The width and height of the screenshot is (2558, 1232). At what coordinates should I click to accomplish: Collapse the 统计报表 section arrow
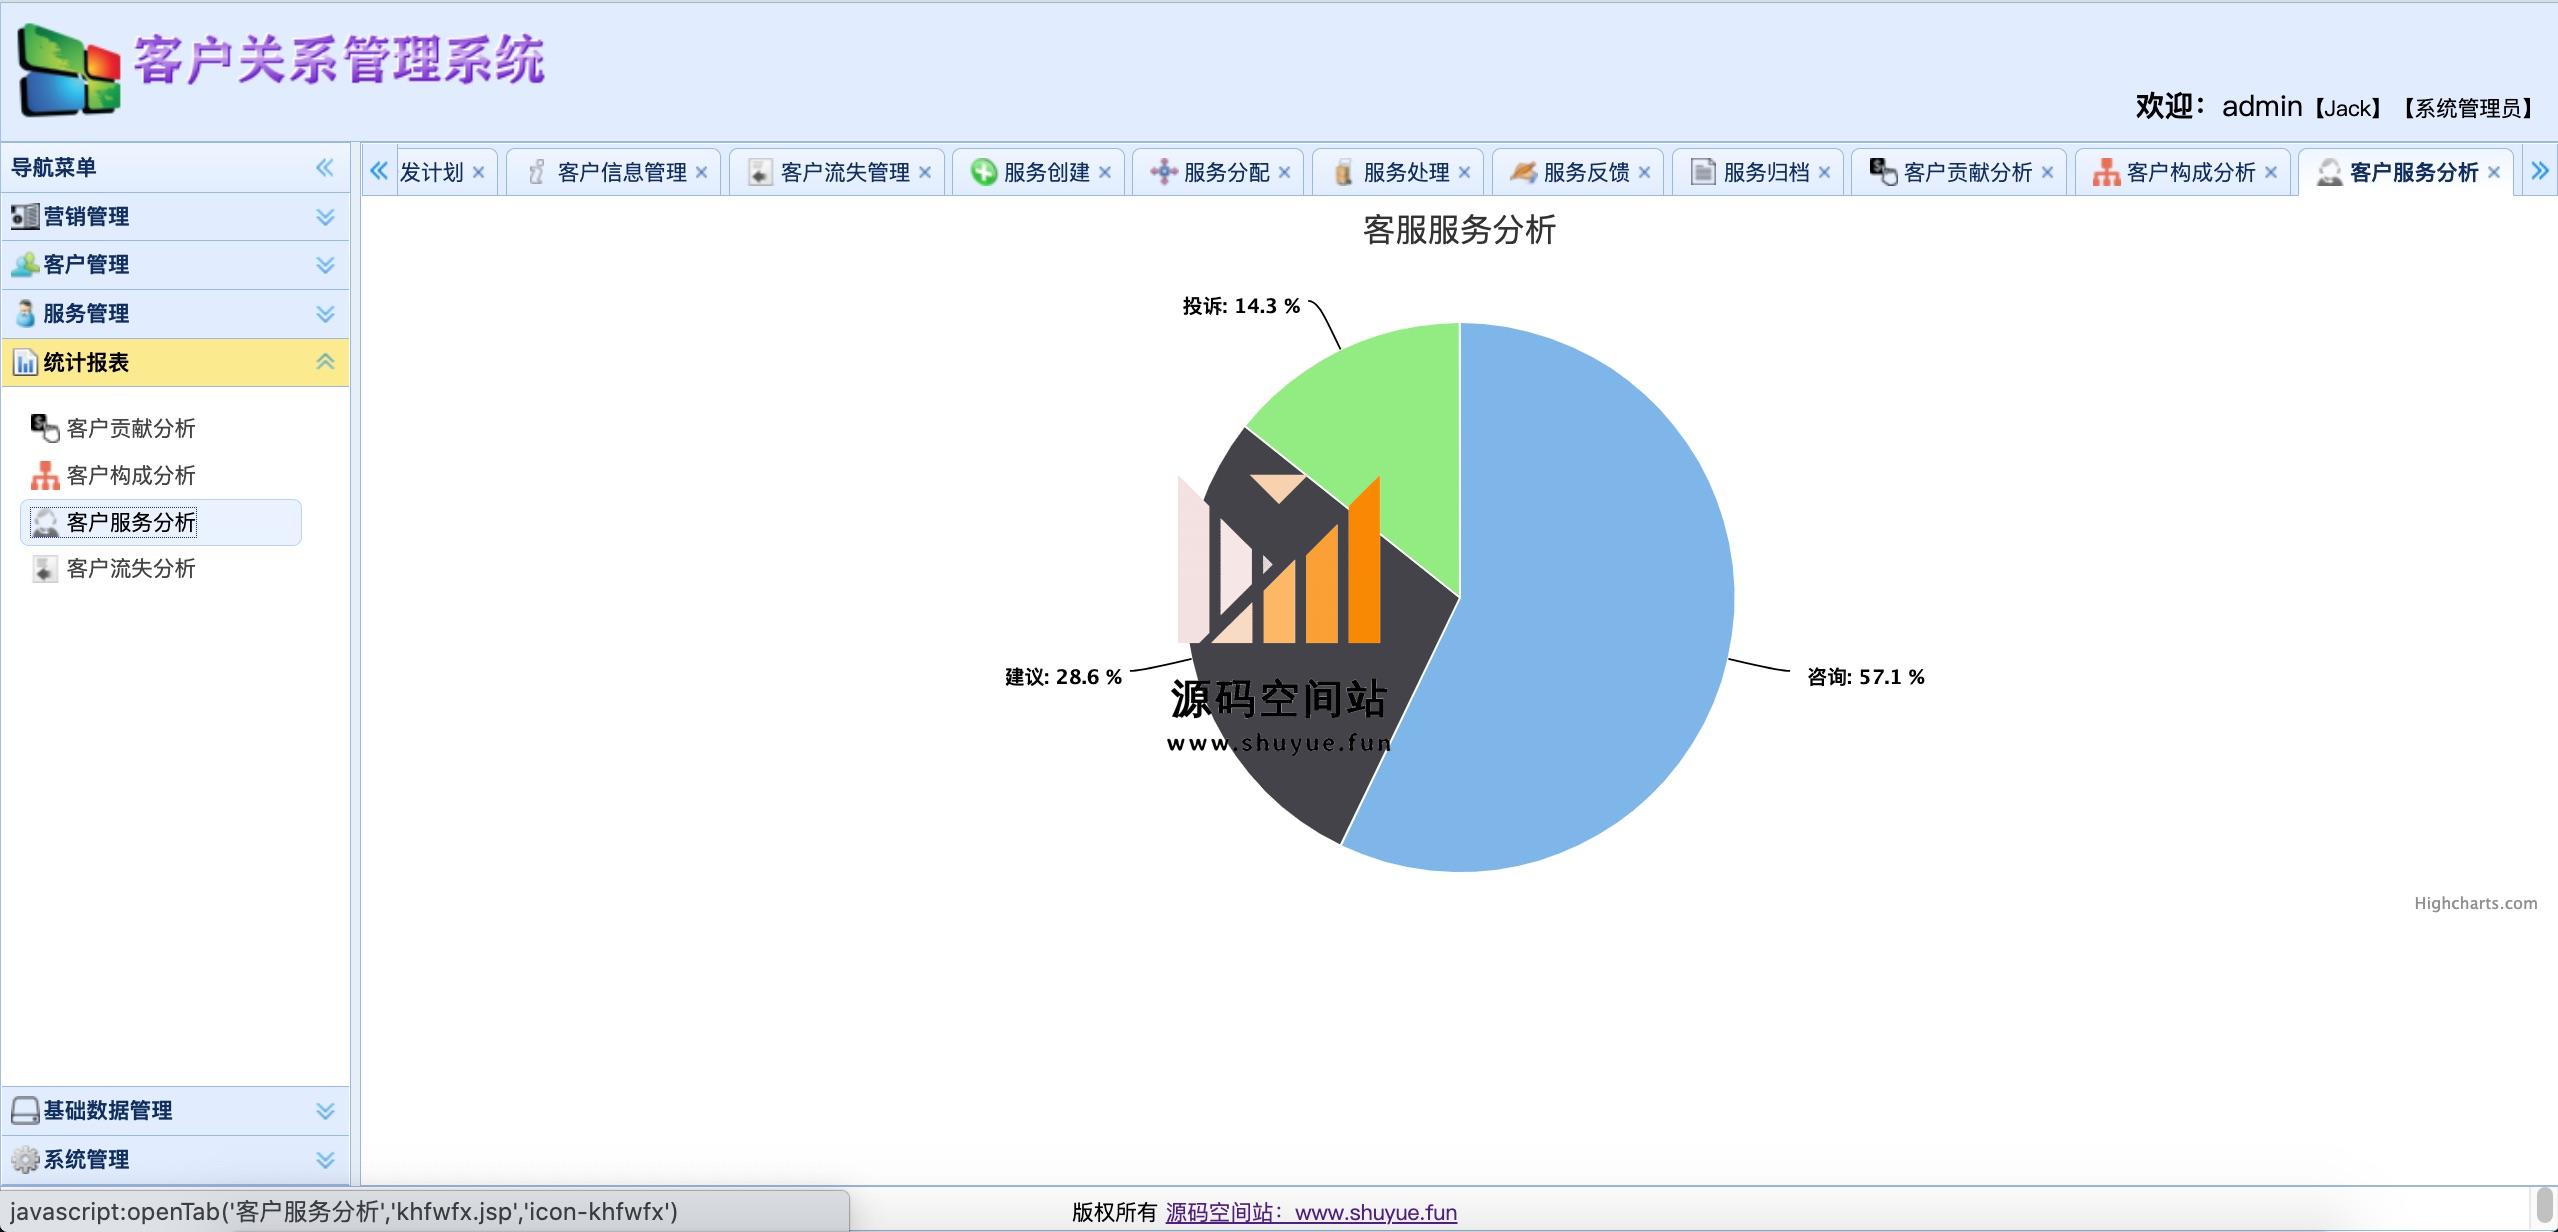click(x=325, y=362)
